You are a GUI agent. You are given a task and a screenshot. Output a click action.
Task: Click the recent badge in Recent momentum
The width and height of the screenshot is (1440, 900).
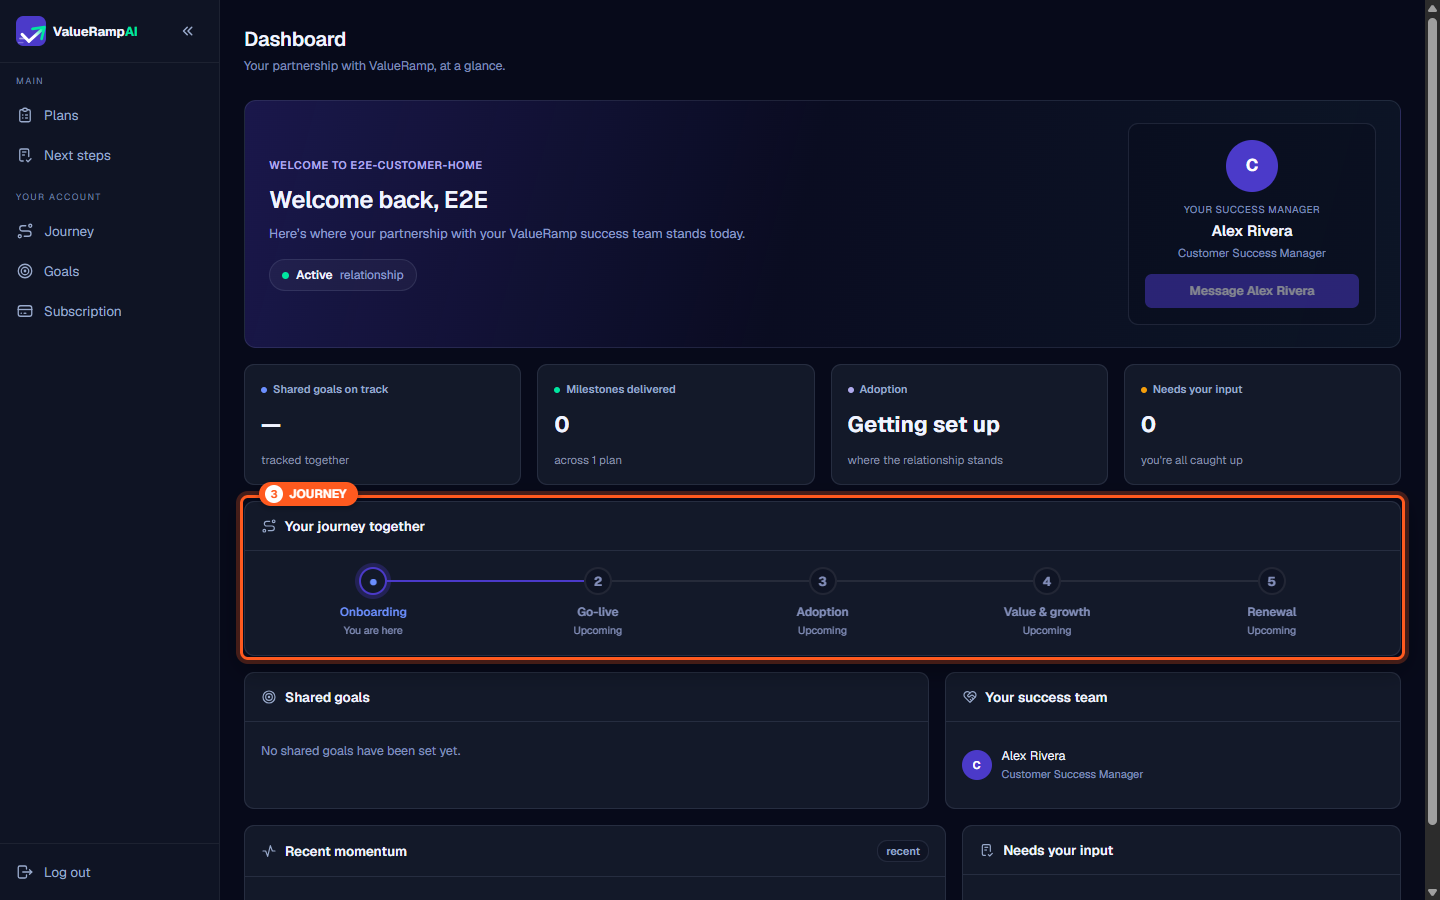(903, 851)
